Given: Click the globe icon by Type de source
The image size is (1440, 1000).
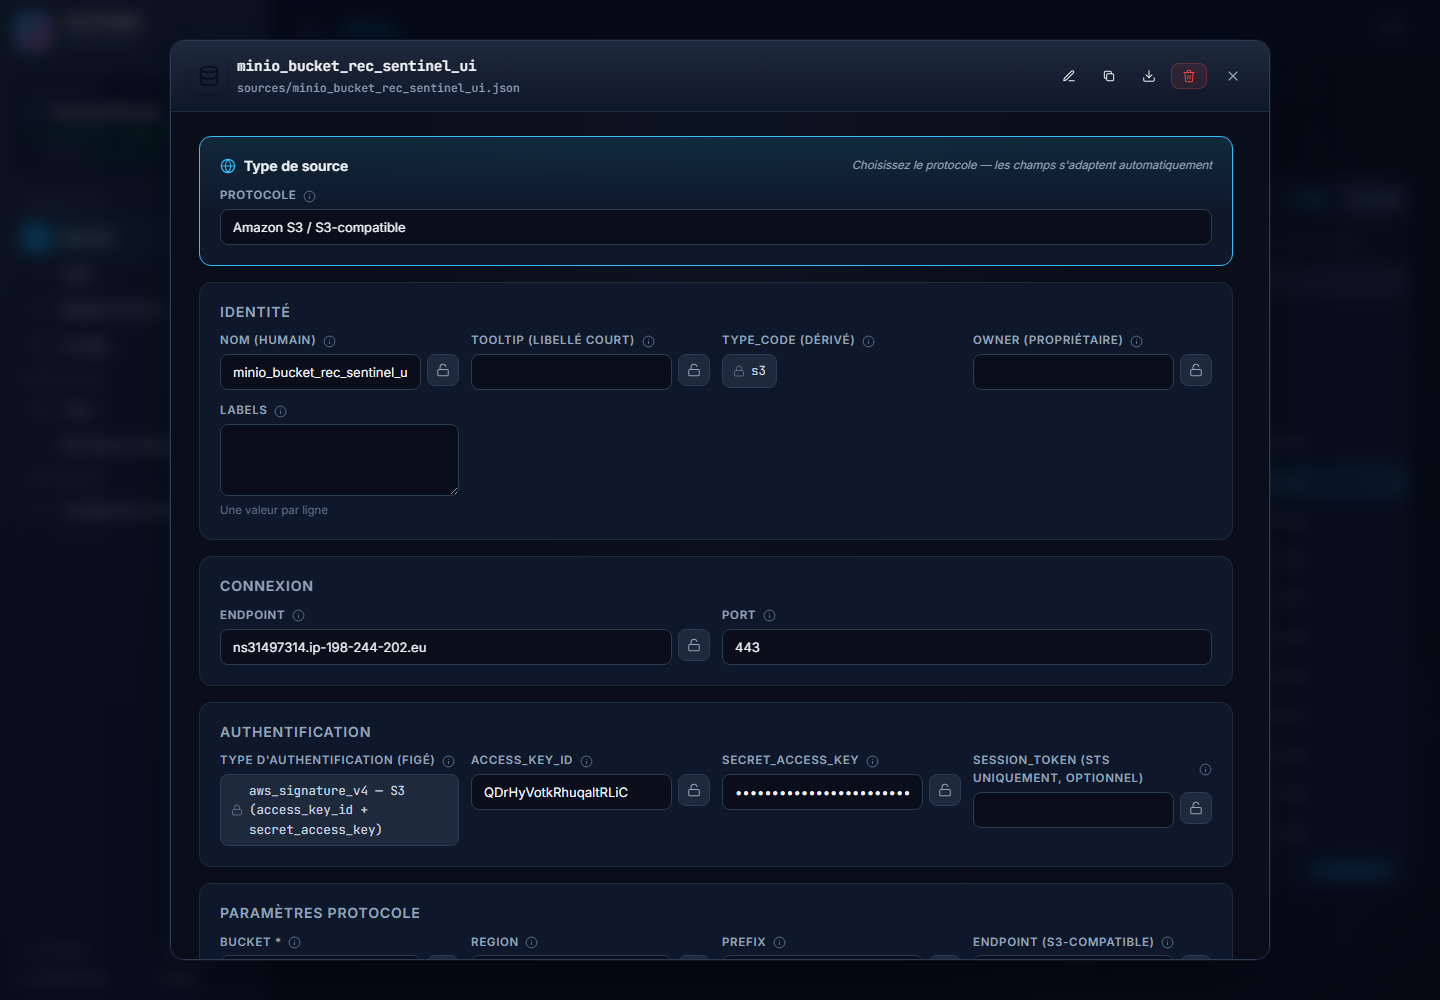Looking at the screenshot, I should click(228, 166).
